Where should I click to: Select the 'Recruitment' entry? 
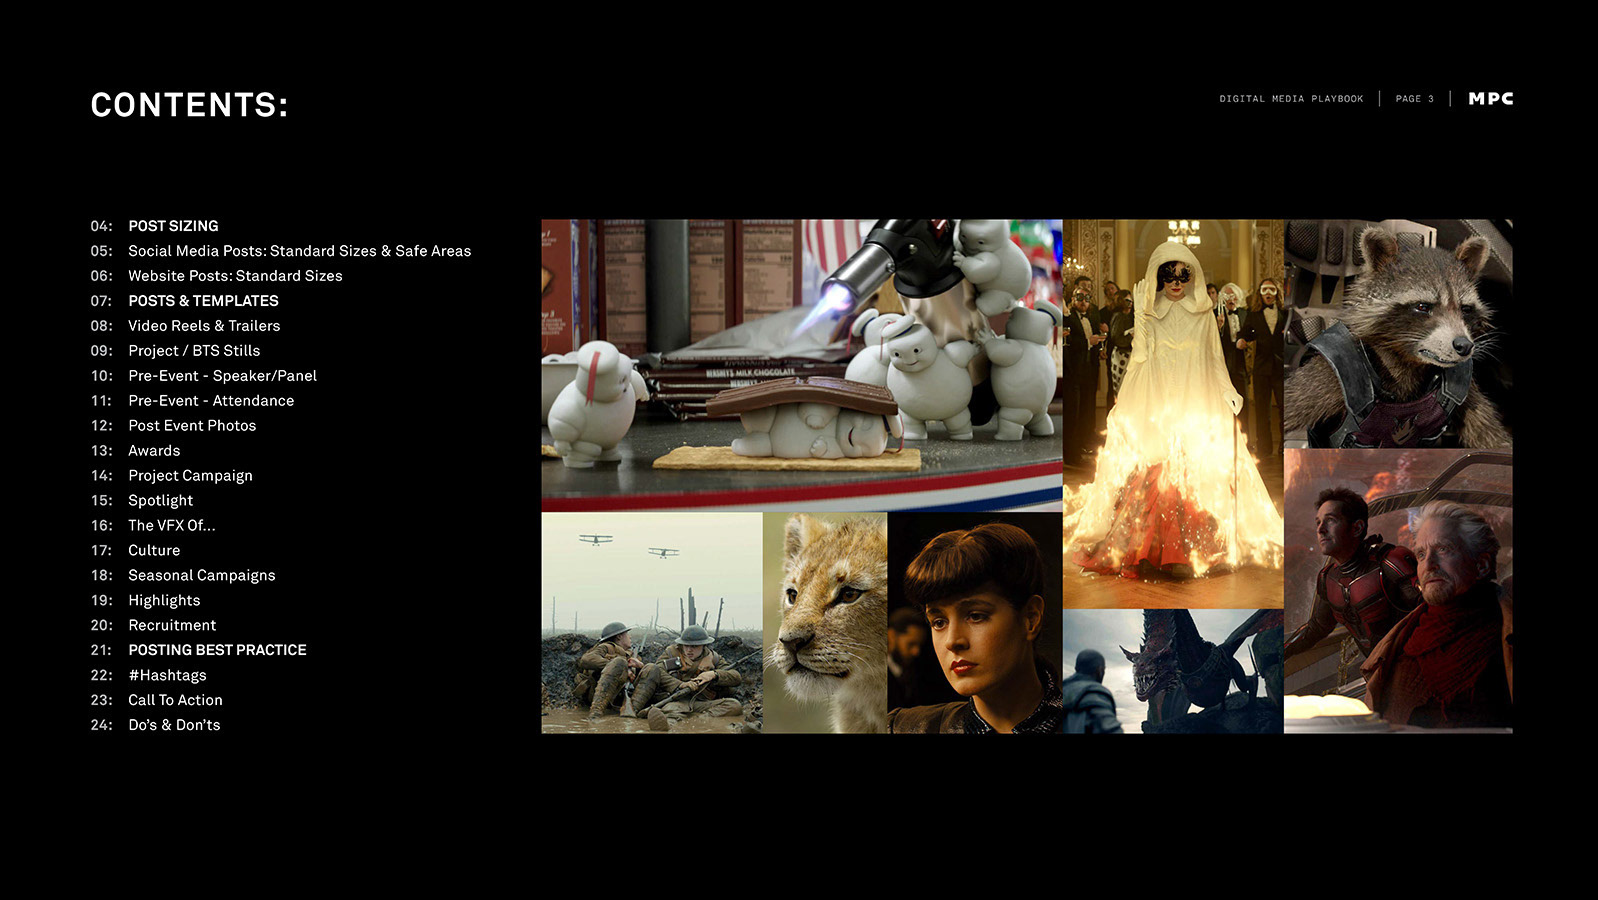pyautogui.click(x=172, y=625)
